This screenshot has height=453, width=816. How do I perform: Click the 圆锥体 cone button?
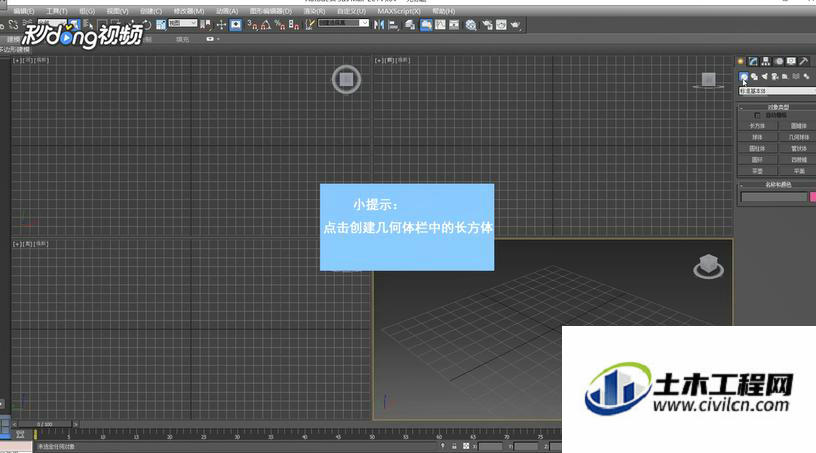797,126
